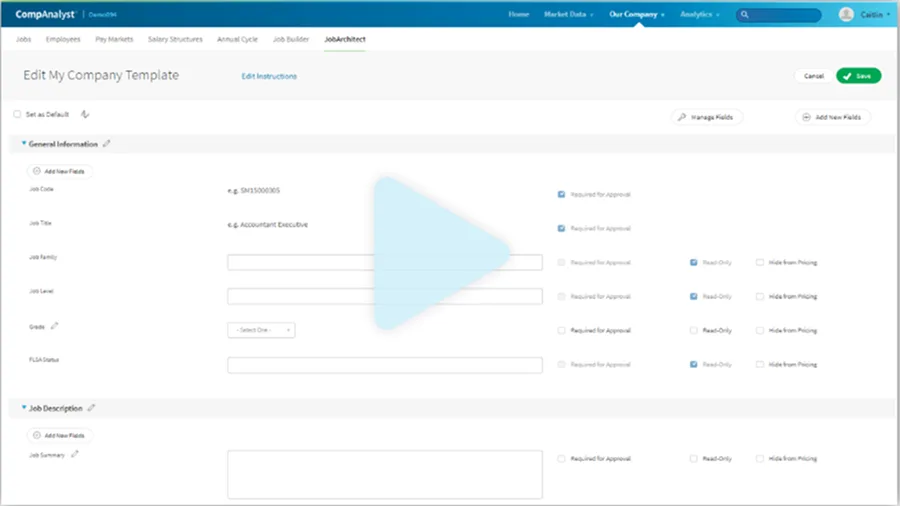Toggle Read-Only checkbox for FLSA Status
The width and height of the screenshot is (900, 531).
tap(693, 365)
